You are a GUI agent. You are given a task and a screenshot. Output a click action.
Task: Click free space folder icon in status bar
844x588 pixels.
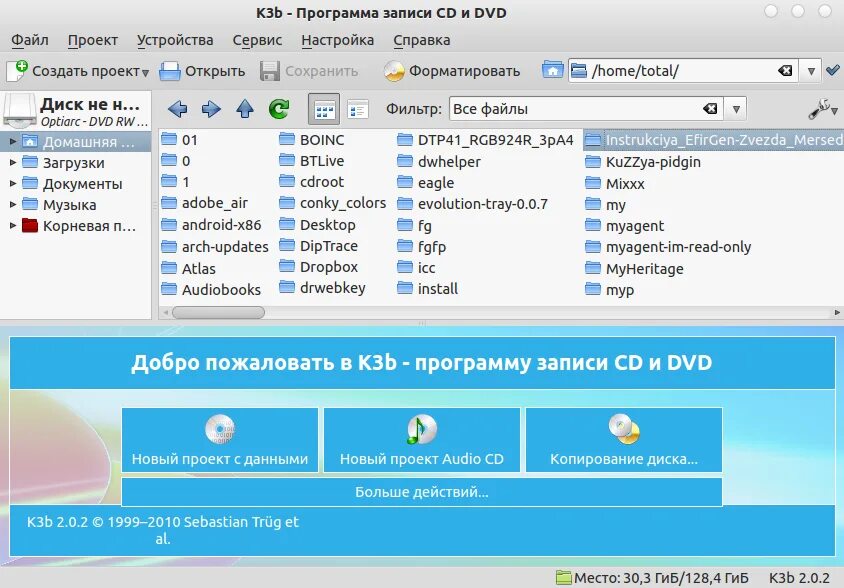[x=564, y=578]
